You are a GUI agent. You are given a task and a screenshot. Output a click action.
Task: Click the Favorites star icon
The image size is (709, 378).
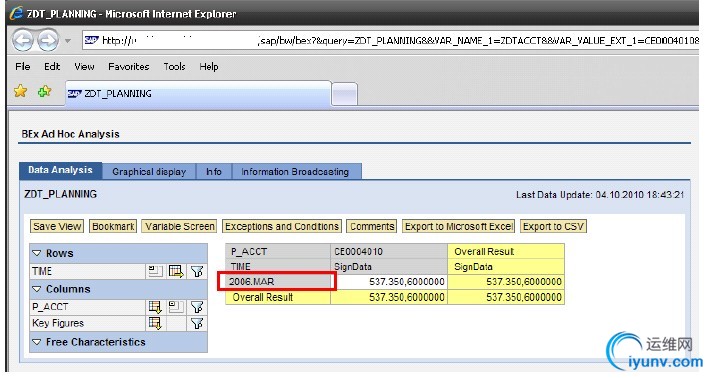pos(20,92)
